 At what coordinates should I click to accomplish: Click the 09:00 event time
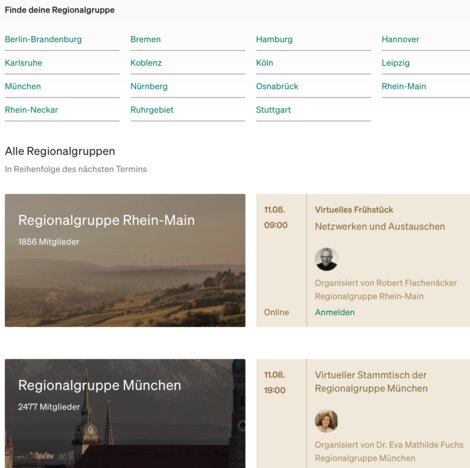(x=276, y=225)
